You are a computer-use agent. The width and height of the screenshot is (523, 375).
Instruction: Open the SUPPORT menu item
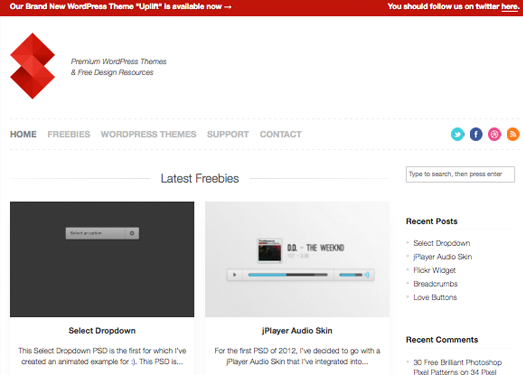[x=228, y=134]
